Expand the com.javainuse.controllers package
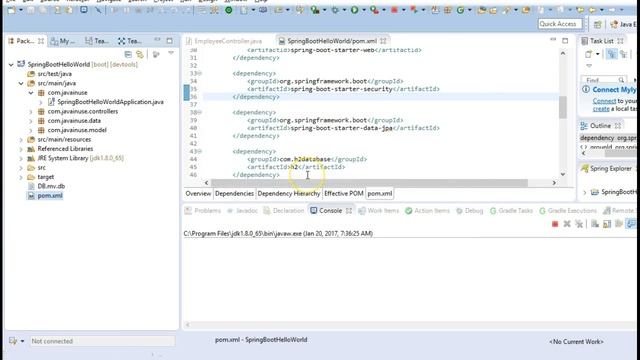640x360 pixels. 31,111
